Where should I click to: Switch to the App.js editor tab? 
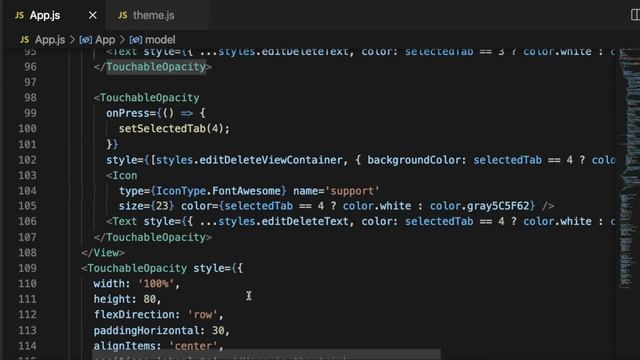[x=54, y=15]
